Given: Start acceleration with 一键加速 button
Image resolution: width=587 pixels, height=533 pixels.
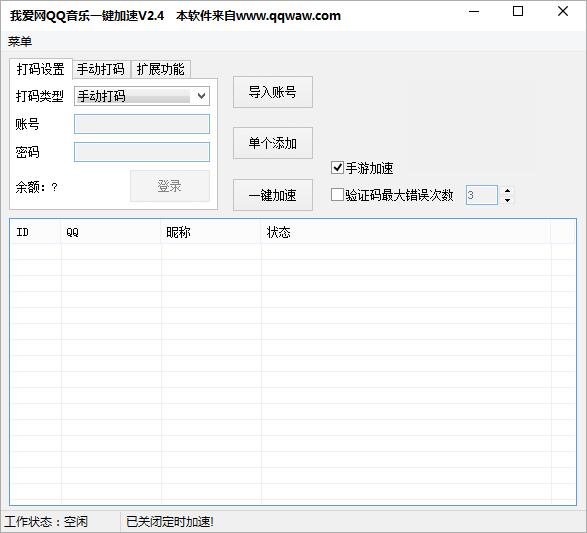Looking at the screenshot, I should (x=273, y=195).
